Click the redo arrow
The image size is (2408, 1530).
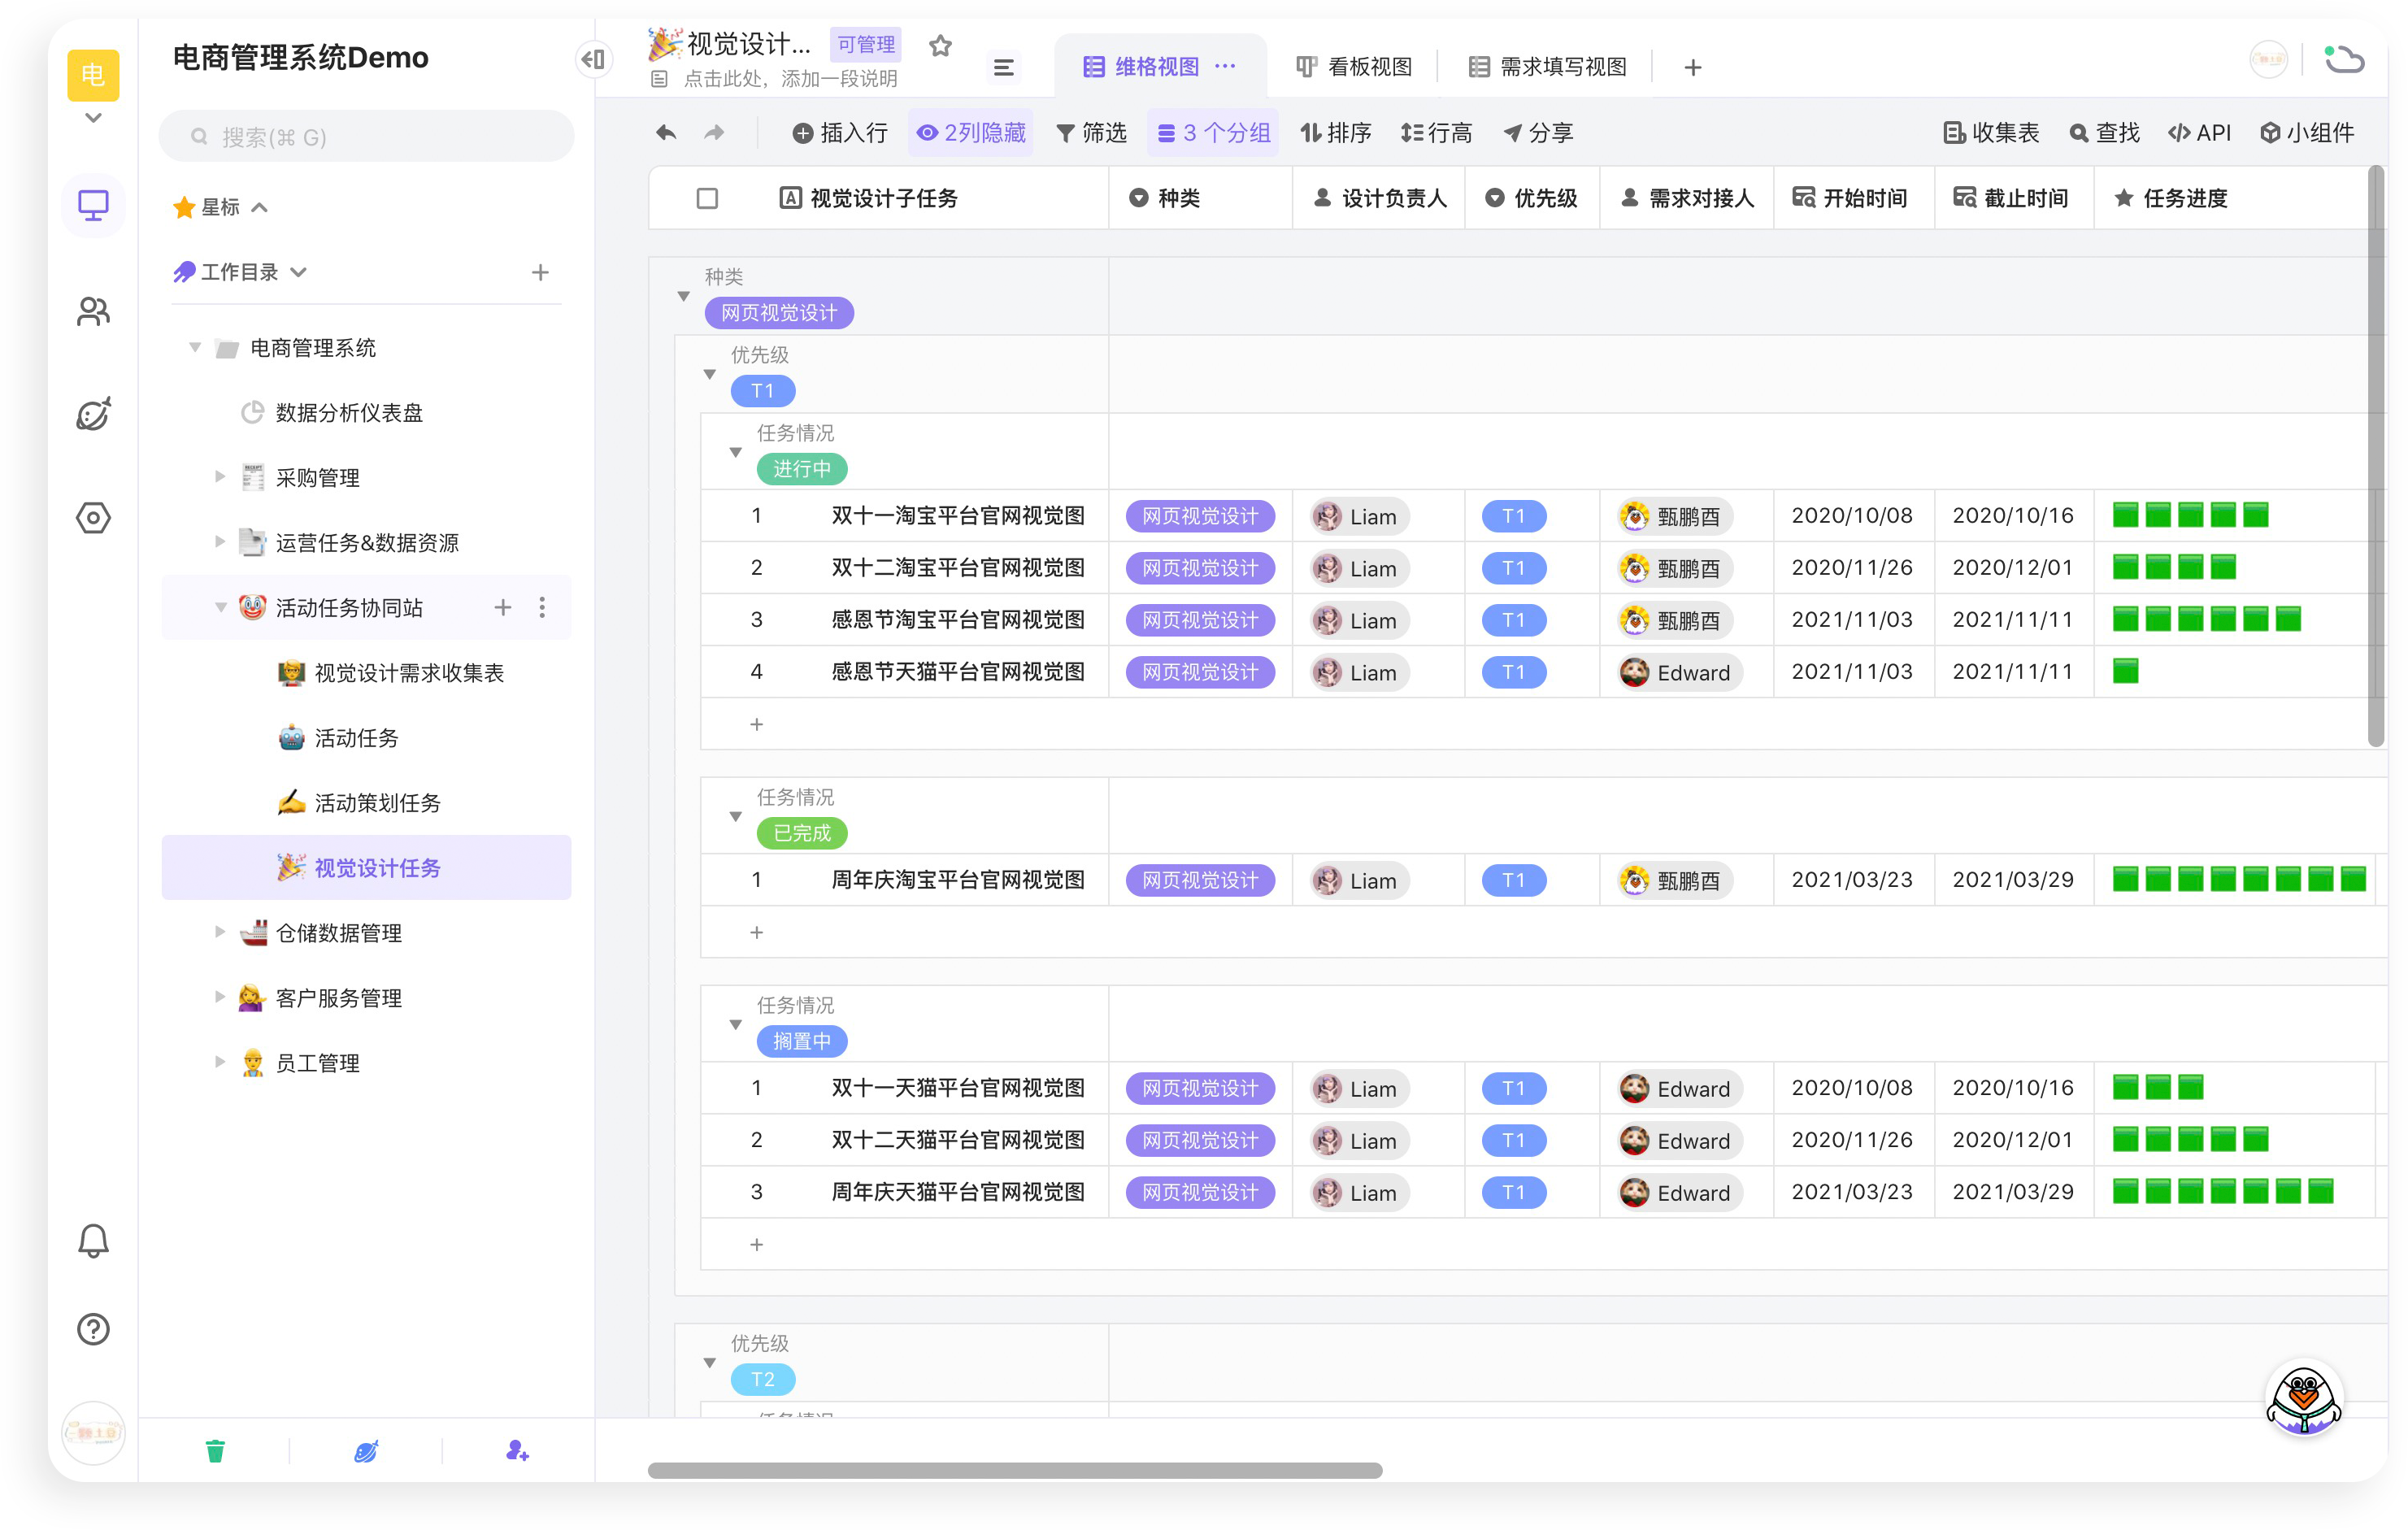pos(714,132)
